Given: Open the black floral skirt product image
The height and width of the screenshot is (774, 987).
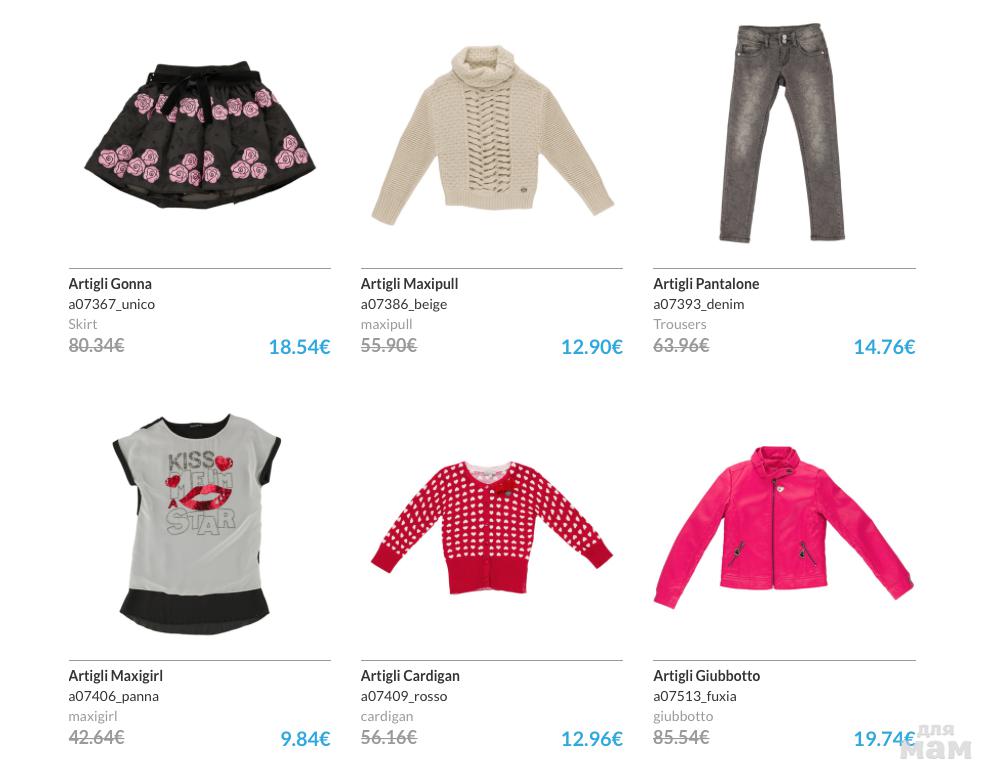Looking at the screenshot, I should tap(200, 134).
